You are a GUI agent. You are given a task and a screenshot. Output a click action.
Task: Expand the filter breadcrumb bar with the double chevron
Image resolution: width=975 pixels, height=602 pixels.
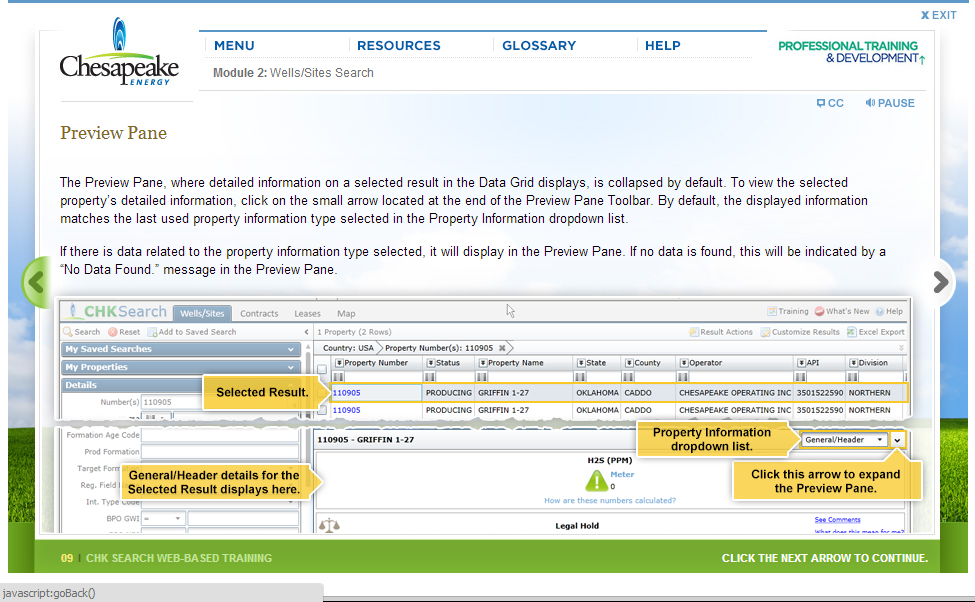(x=901, y=348)
